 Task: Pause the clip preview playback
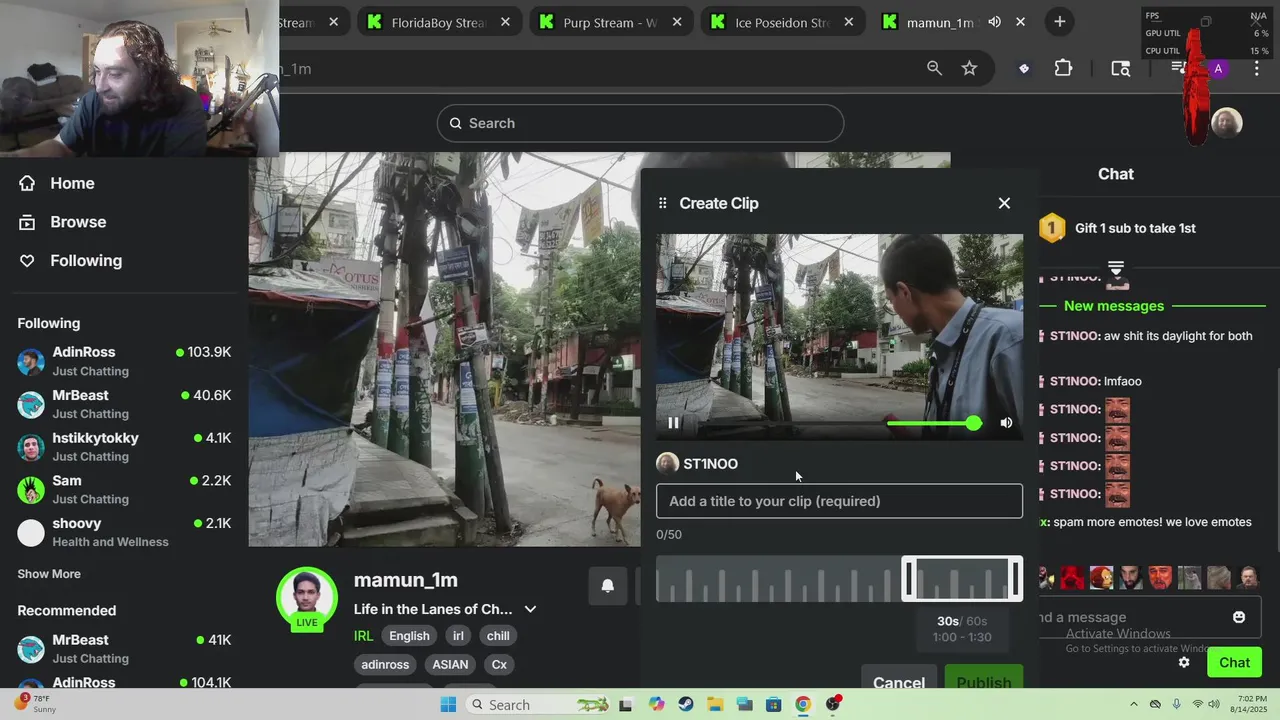[x=673, y=423]
